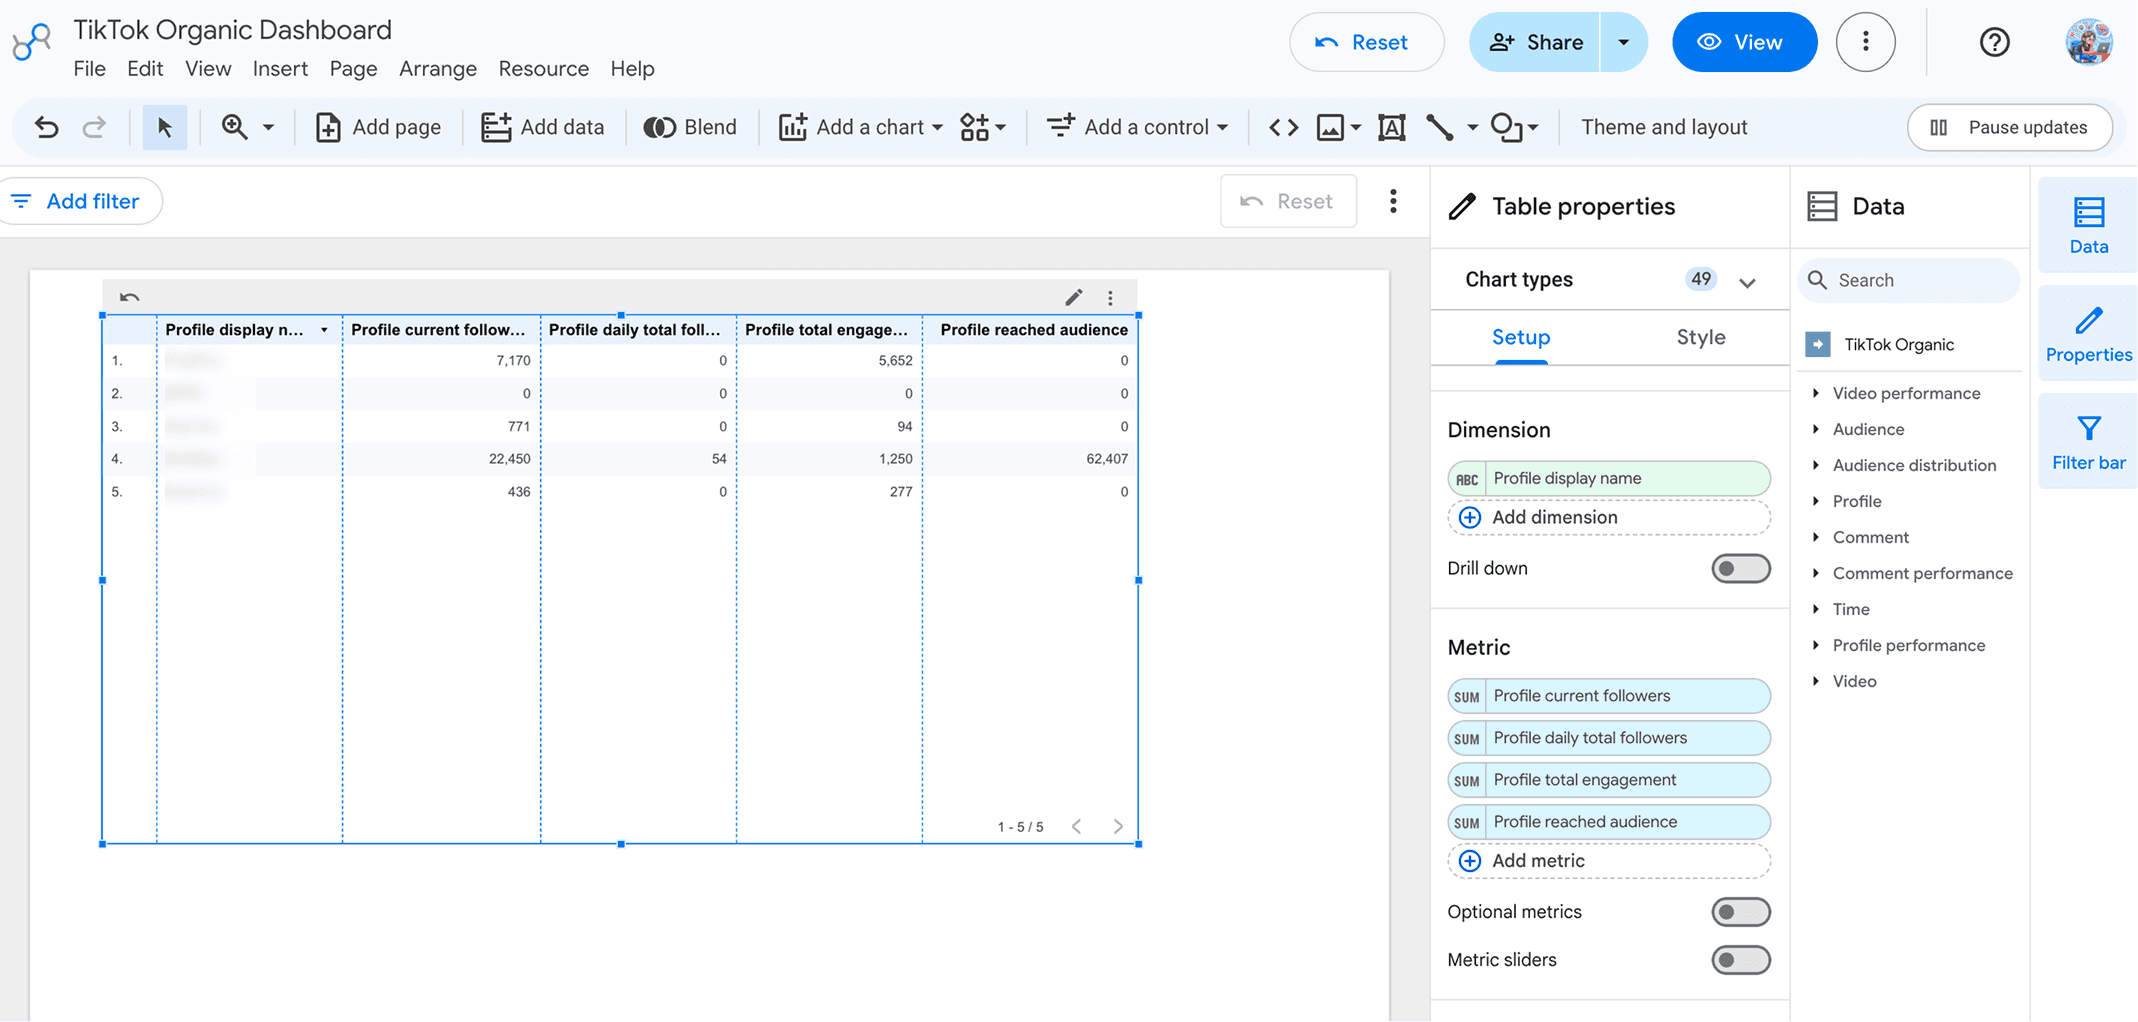The width and height of the screenshot is (2138, 1022).
Task: Go to next table page arrow
Action: [x=1118, y=826]
